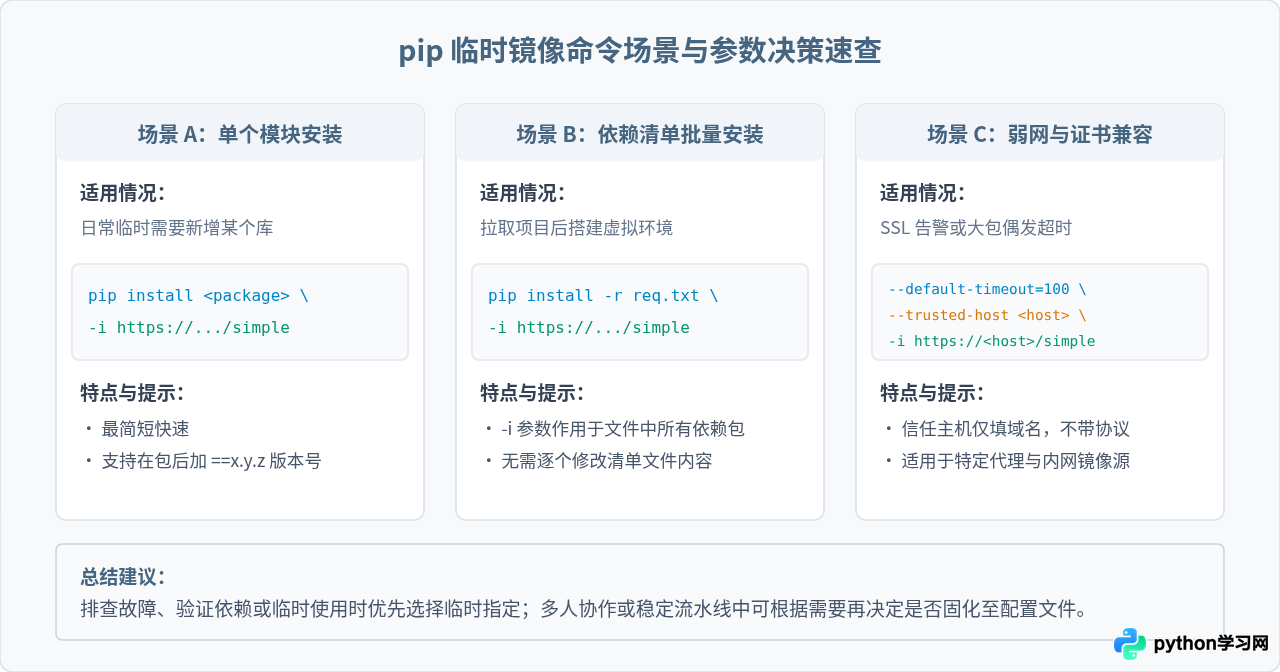Image resolution: width=1280 pixels, height=672 pixels.
Task: Click "-i https://.../simple" in 场景 A code
Action: tap(189, 328)
